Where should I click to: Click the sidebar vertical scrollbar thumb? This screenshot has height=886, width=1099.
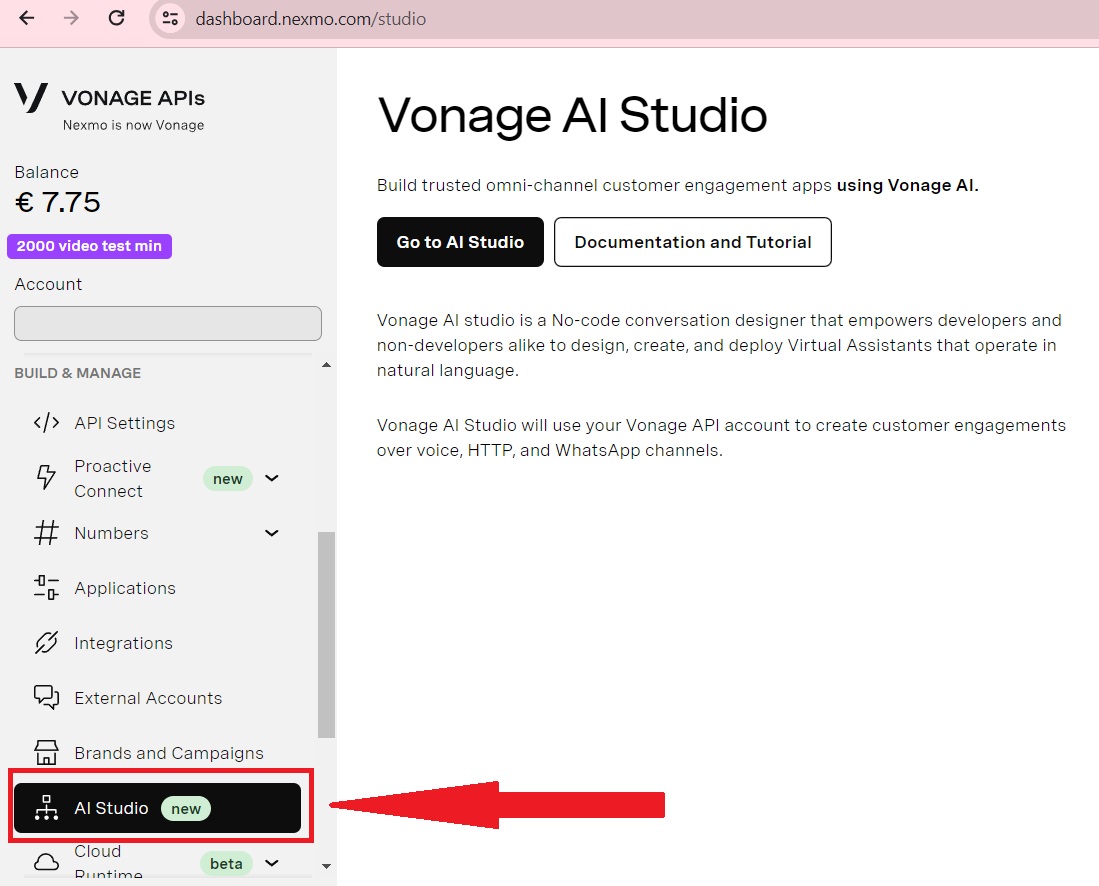click(x=326, y=634)
